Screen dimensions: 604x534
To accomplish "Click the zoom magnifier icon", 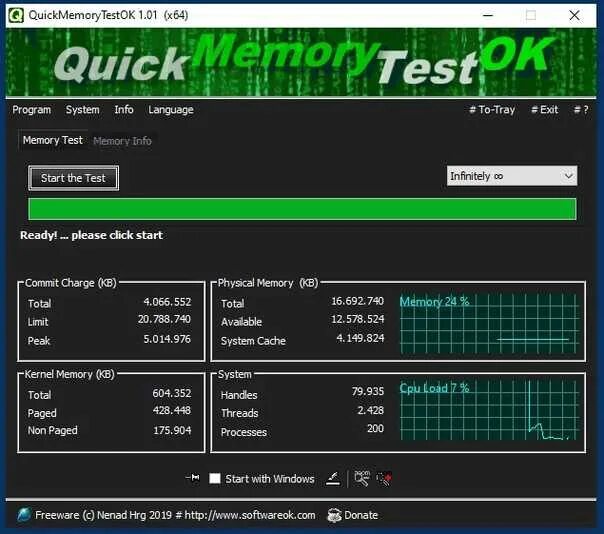I will [x=362, y=478].
